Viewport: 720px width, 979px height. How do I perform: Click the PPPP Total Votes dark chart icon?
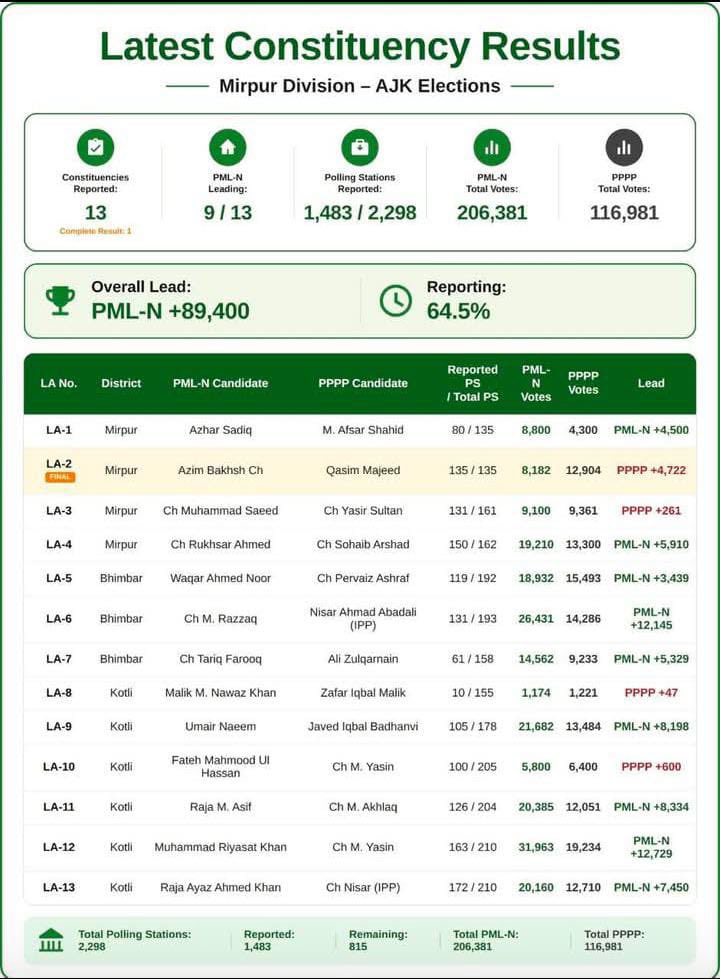tap(624, 147)
